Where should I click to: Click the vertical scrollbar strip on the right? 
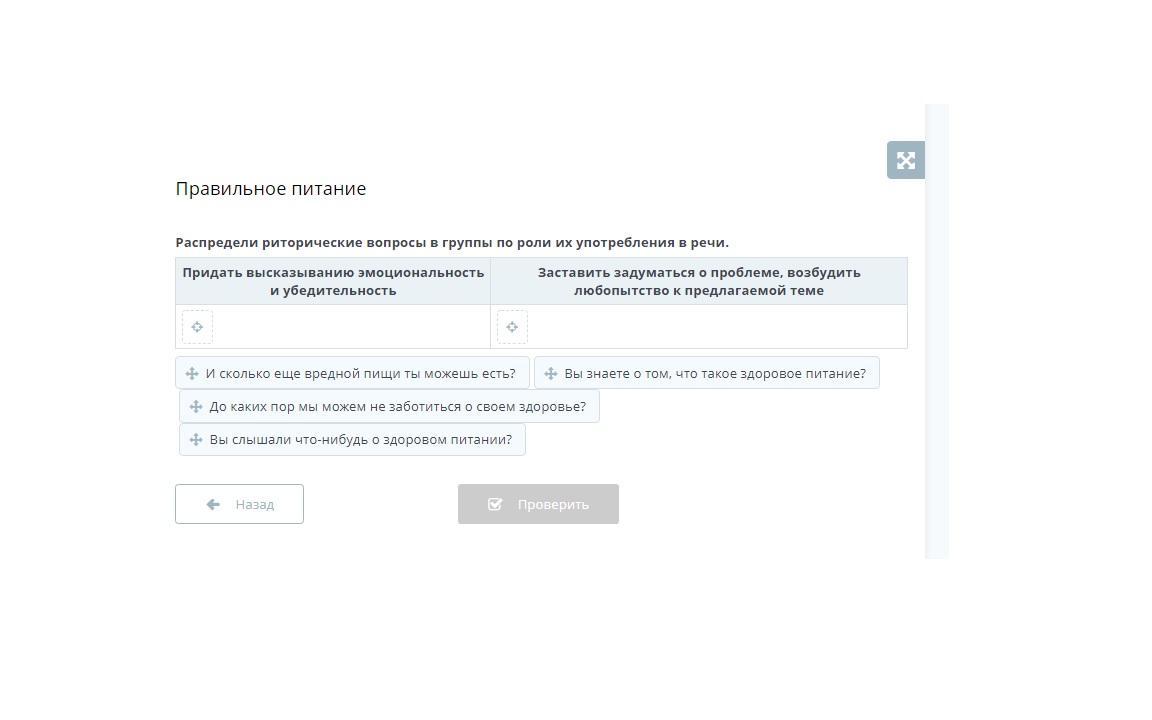pyautogui.click(x=937, y=330)
